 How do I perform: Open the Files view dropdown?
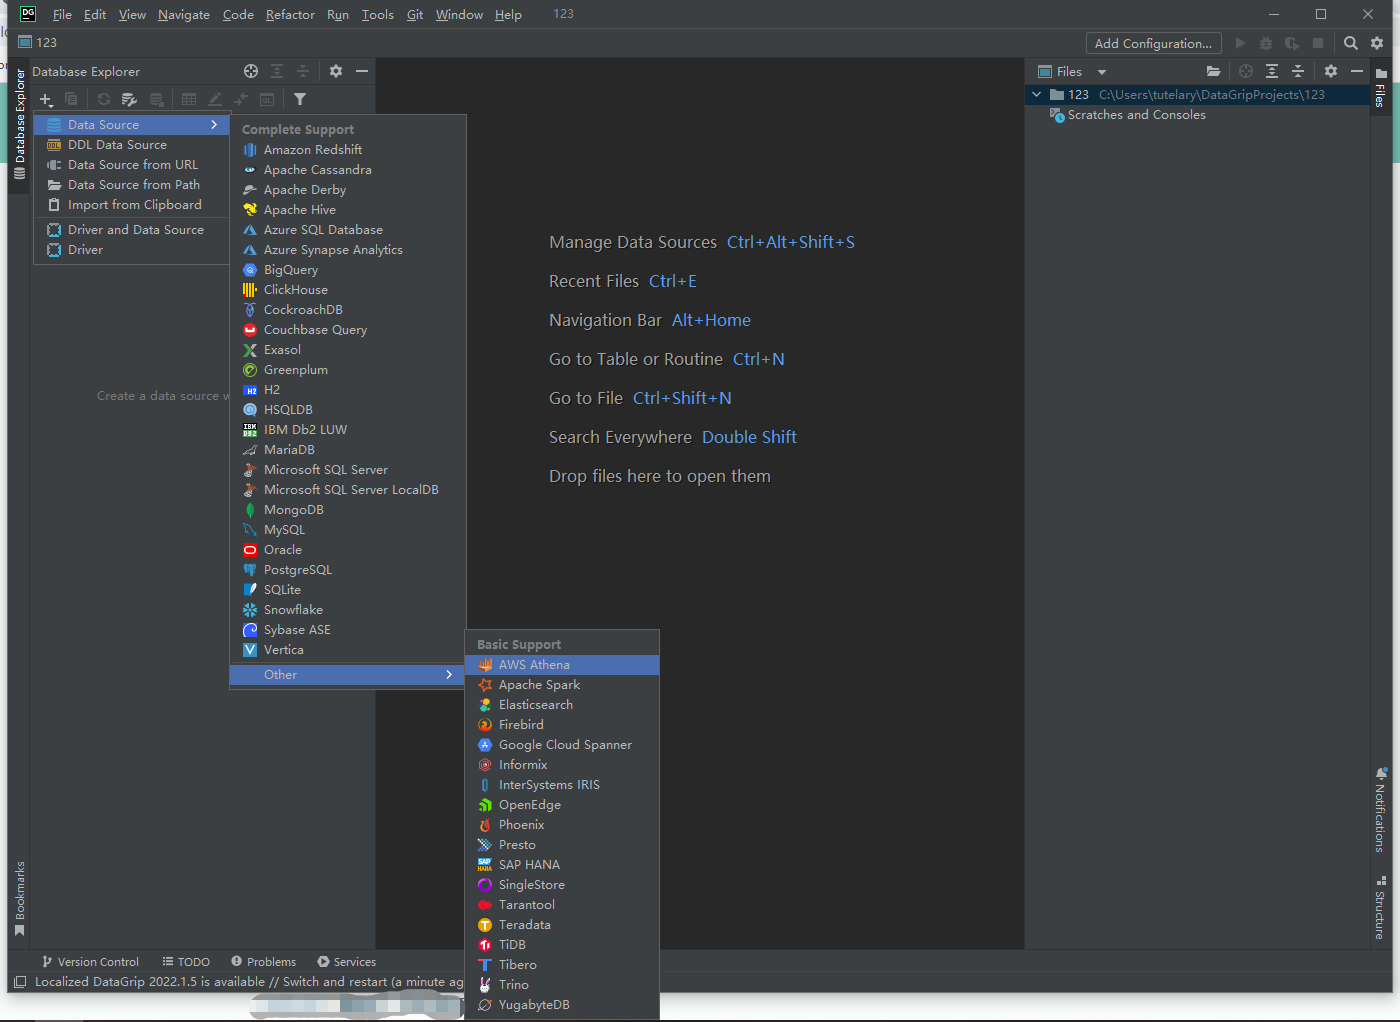(1102, 72)
